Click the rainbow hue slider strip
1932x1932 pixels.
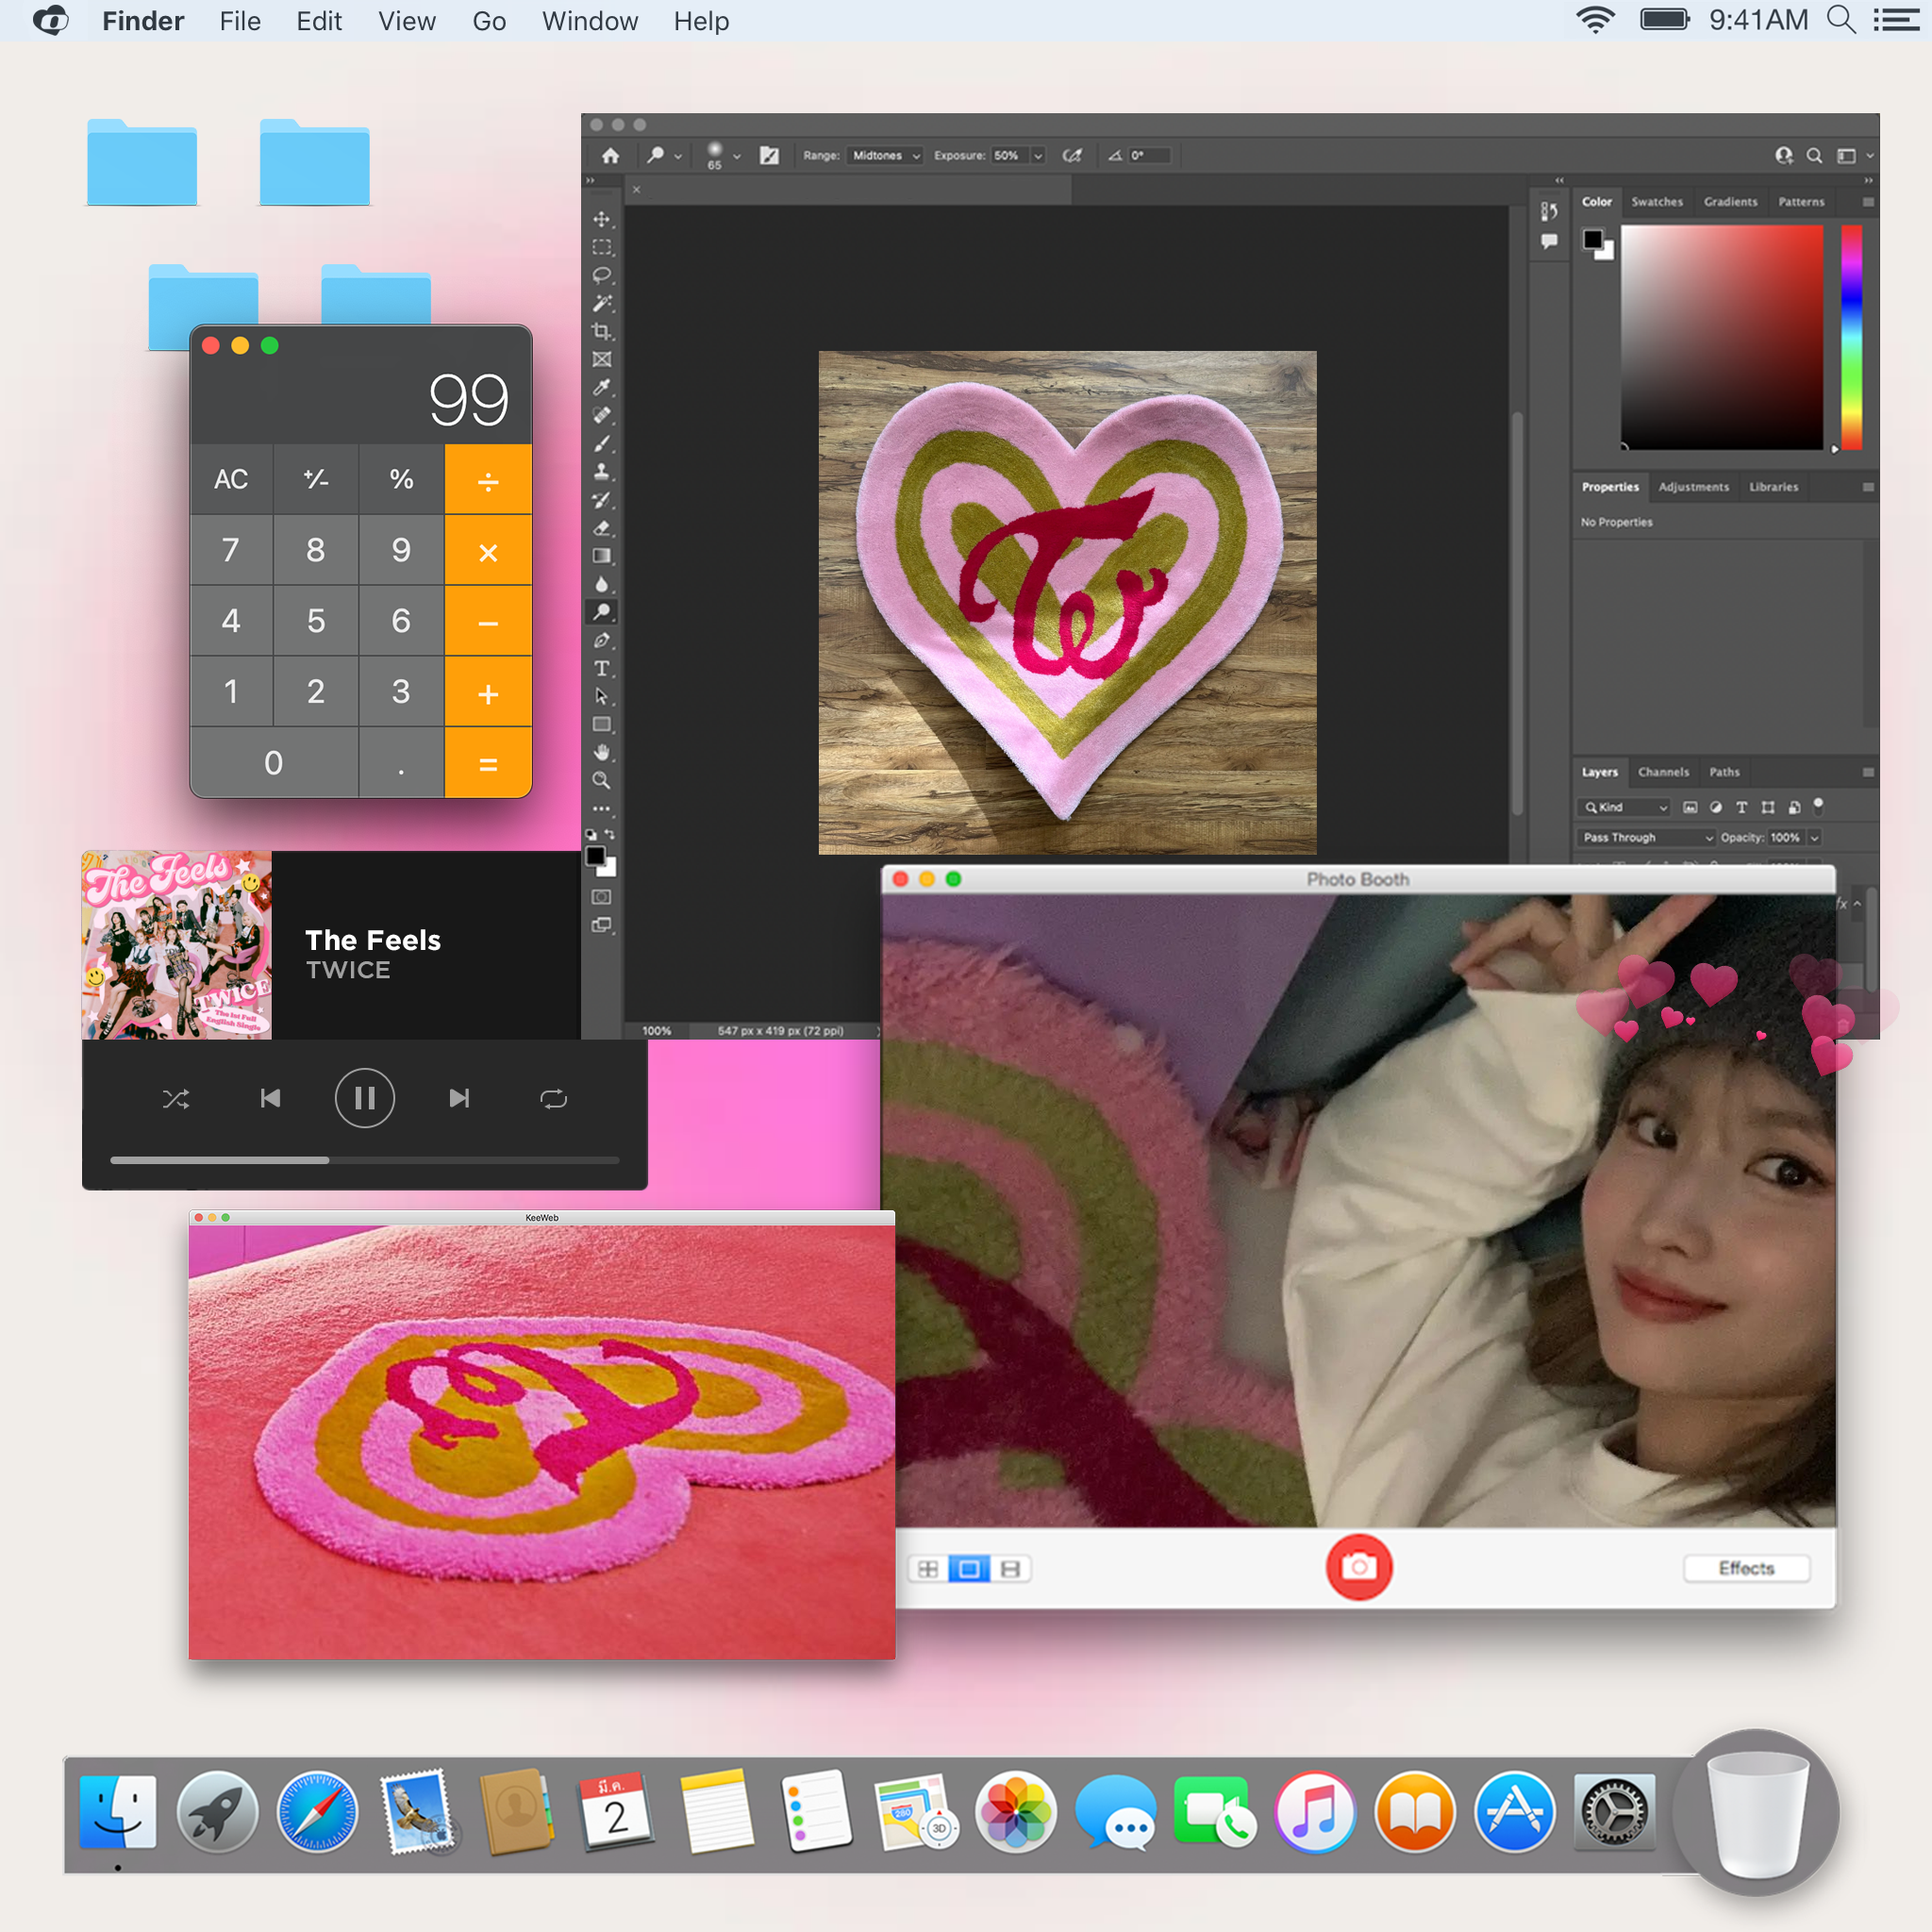point(1851,337)
